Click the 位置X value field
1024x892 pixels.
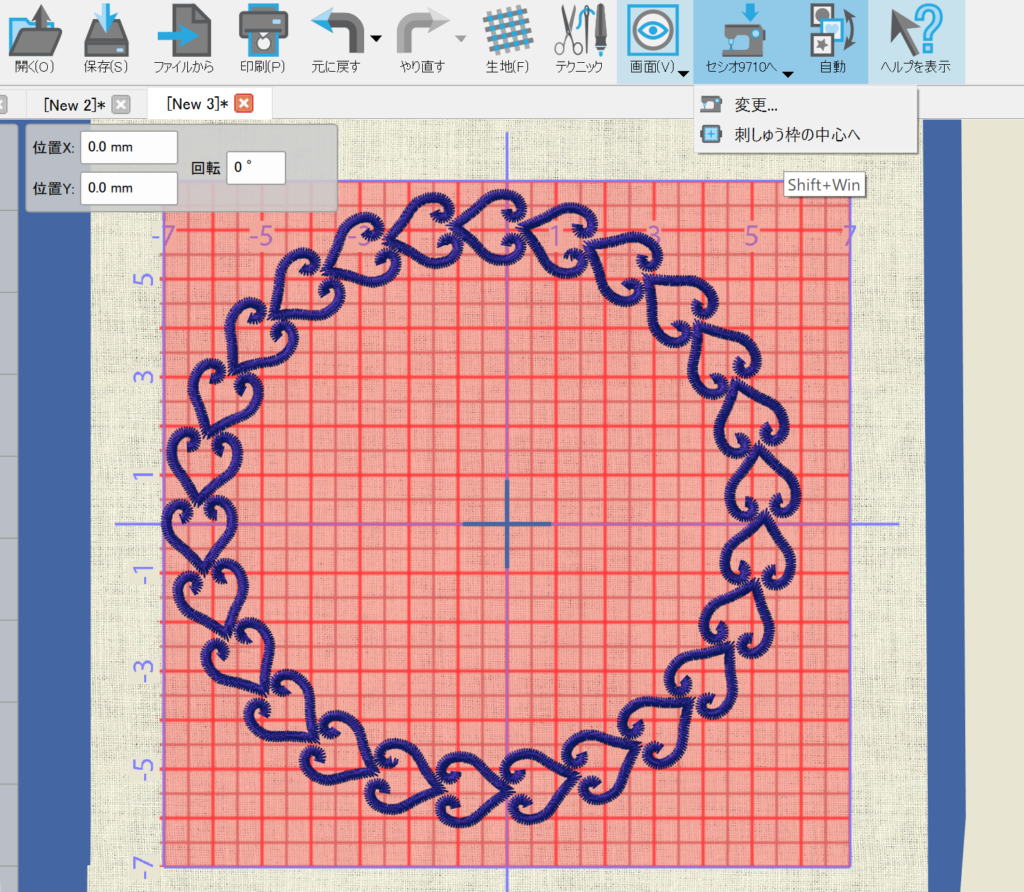[129, 146]
